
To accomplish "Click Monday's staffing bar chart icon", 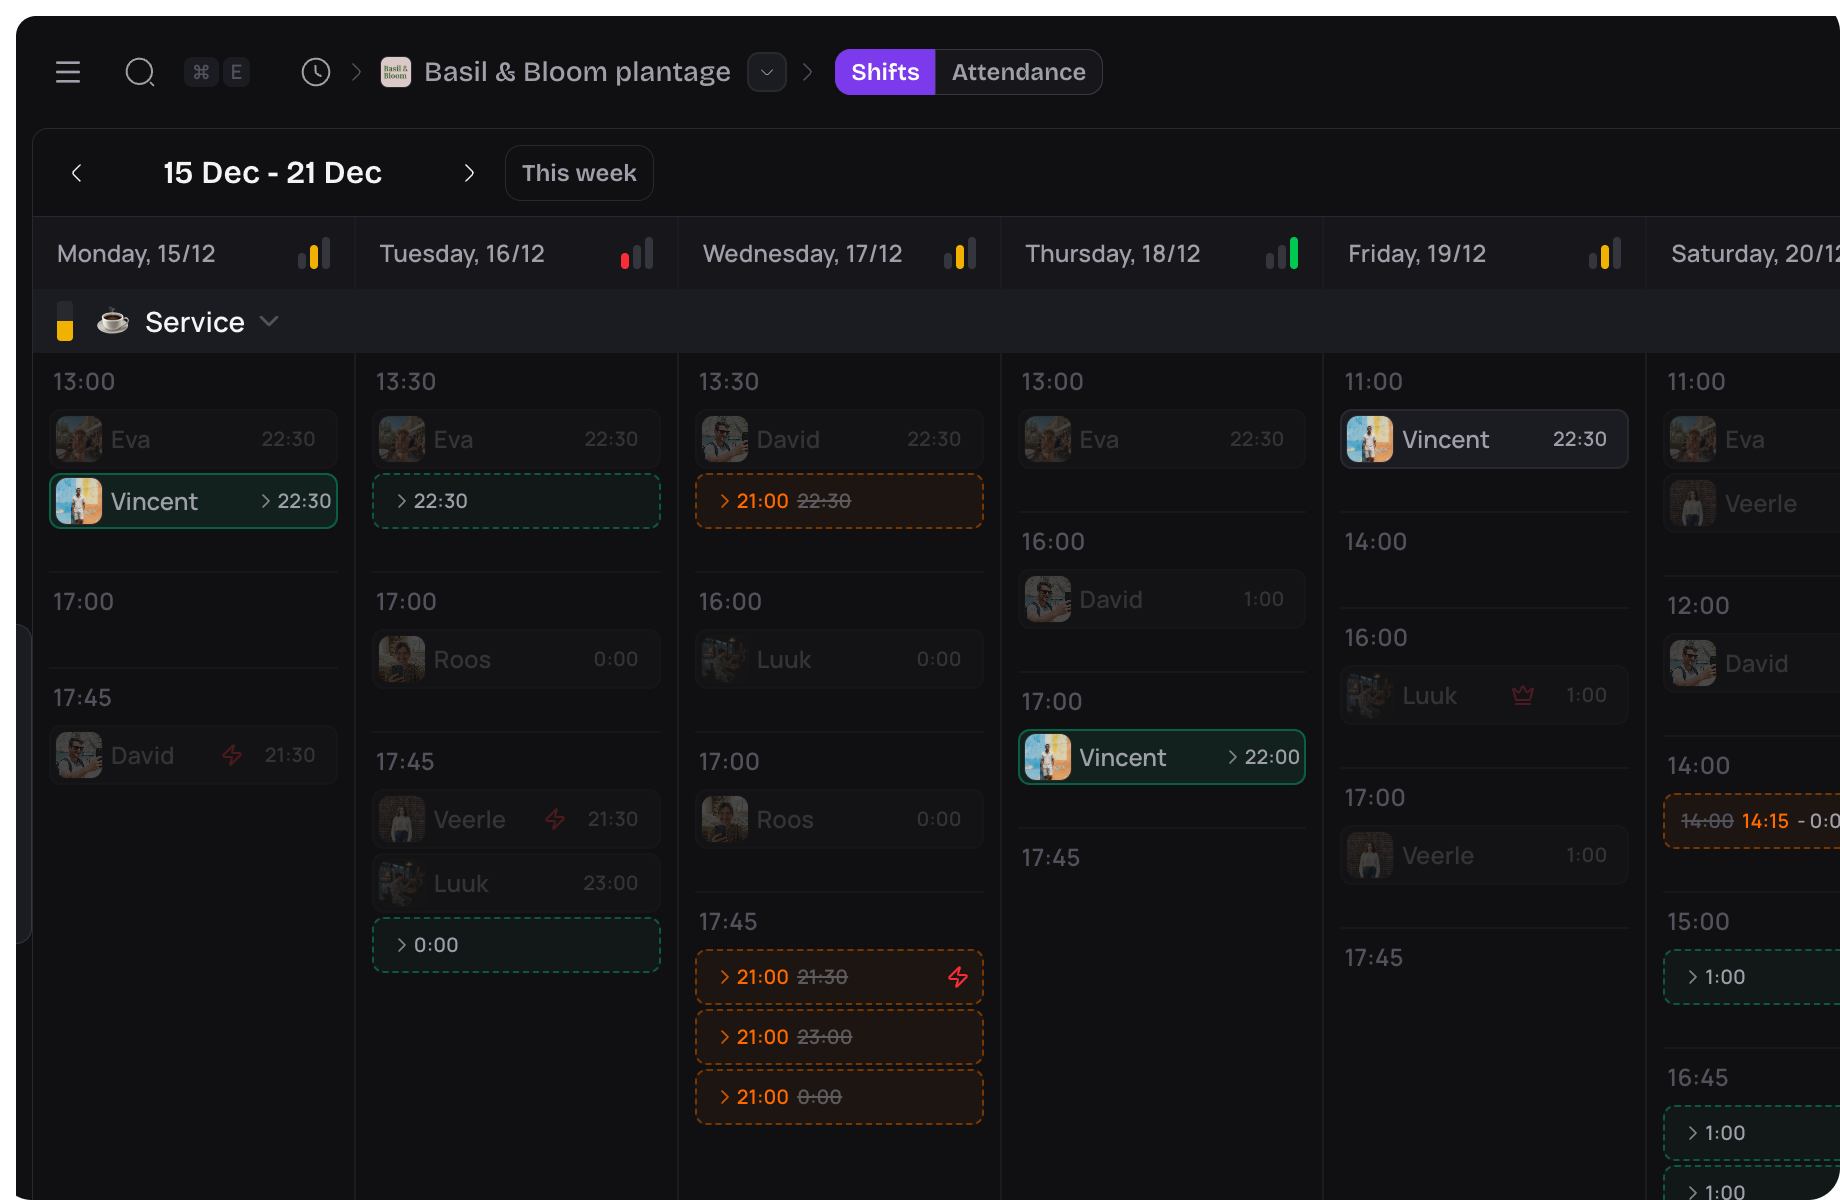I will click(x=314, y=254).
